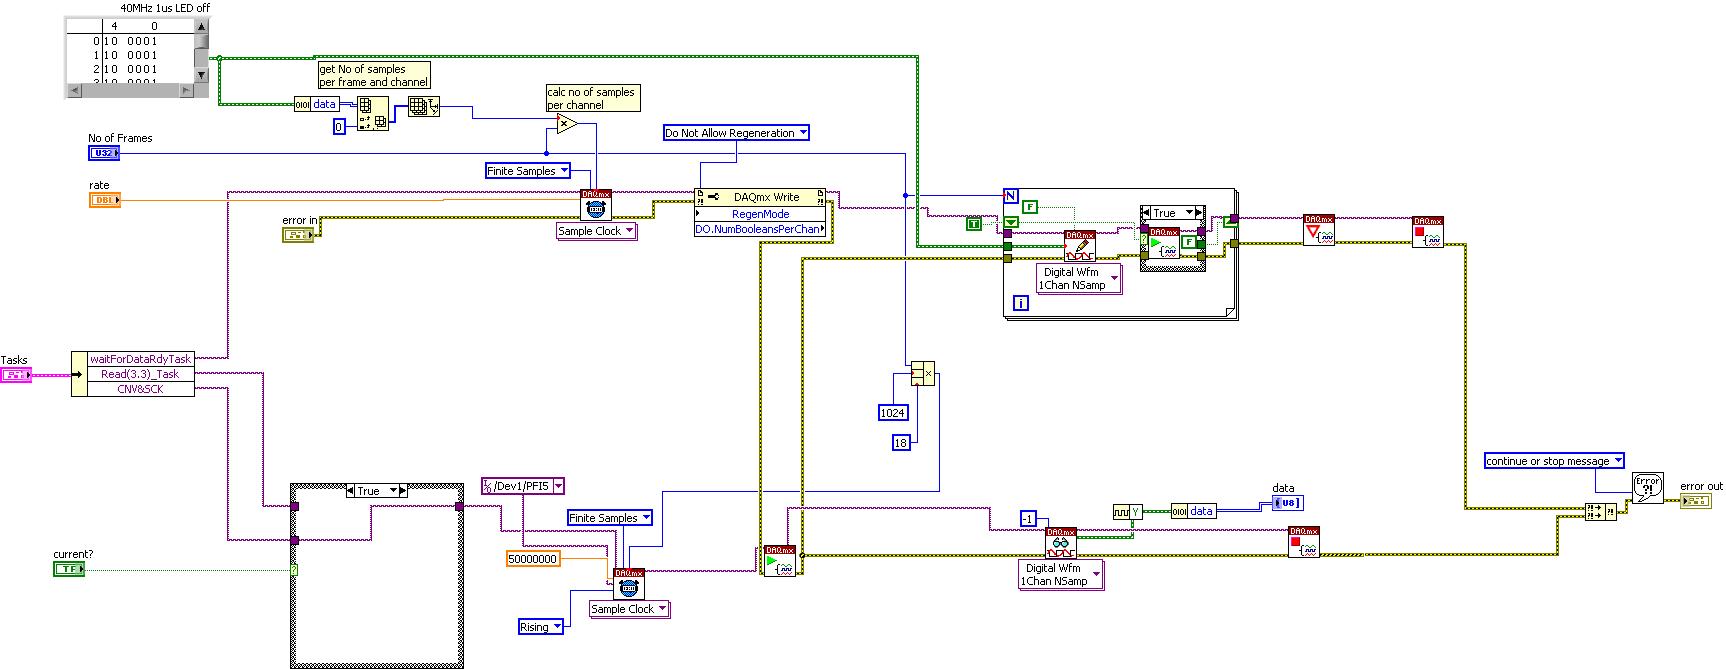Click the error out cluster terminal
This screenshot has height=669, width=1726.
1695,501
